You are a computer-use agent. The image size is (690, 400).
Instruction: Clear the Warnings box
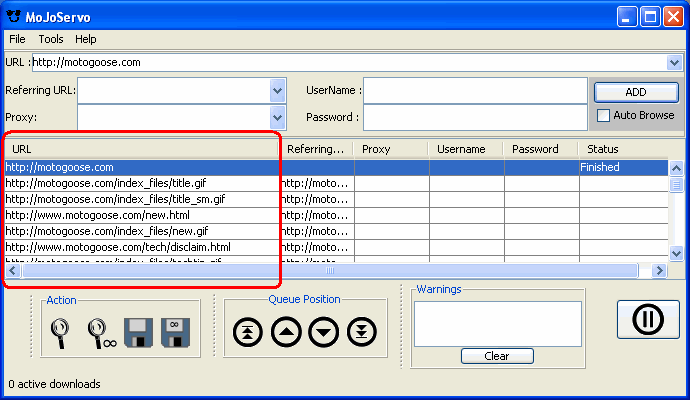(497, 356)
